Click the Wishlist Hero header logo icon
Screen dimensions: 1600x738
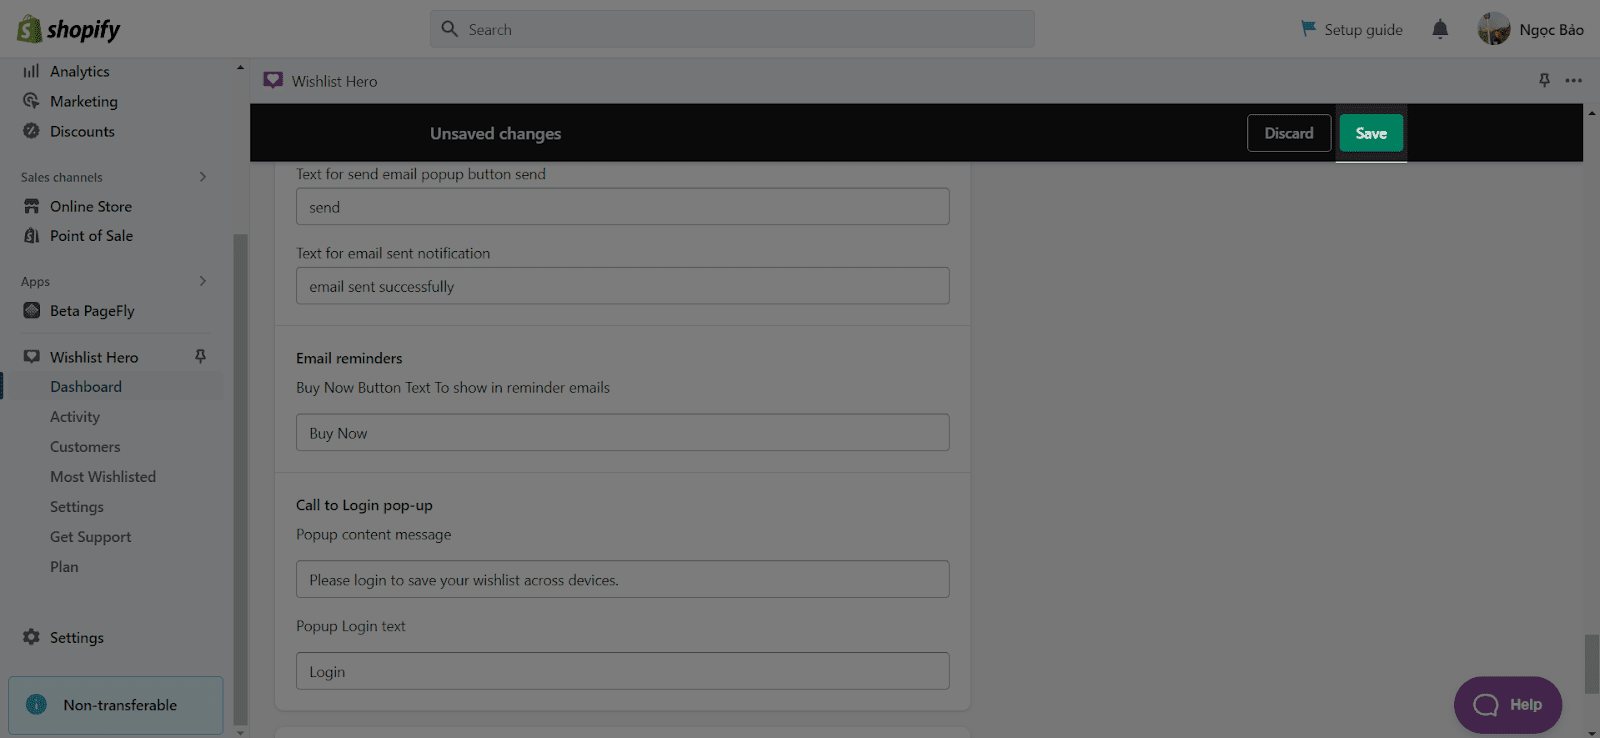point(273,81)
